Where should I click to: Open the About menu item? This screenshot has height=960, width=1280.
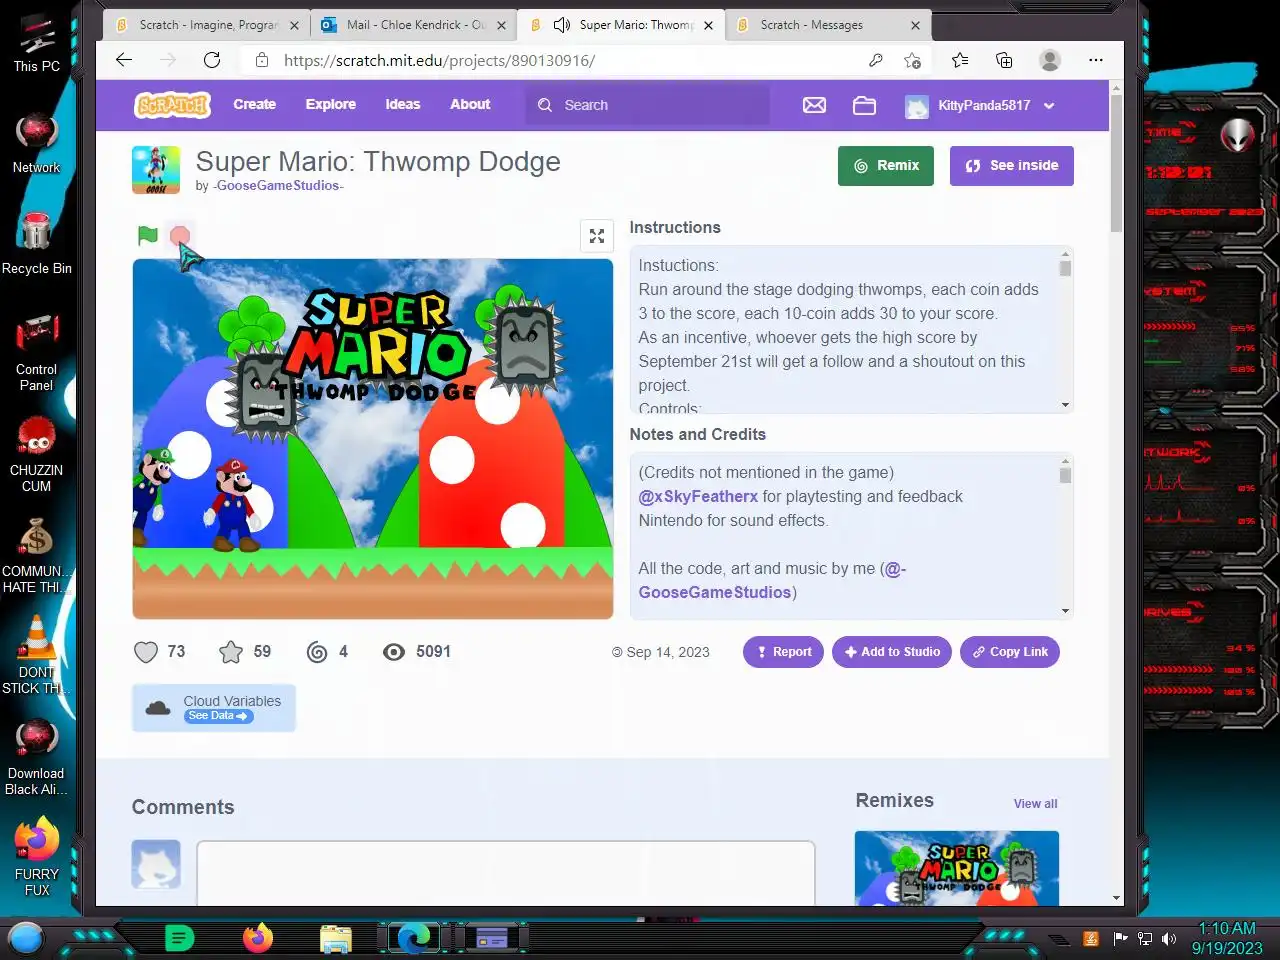(470, 104)
